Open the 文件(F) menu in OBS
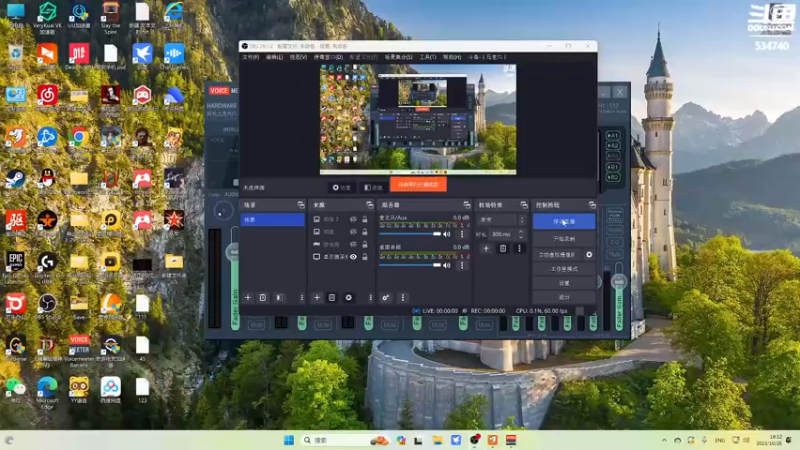The width and height of the screenshot is (800, 450). [x=251, y=57]
